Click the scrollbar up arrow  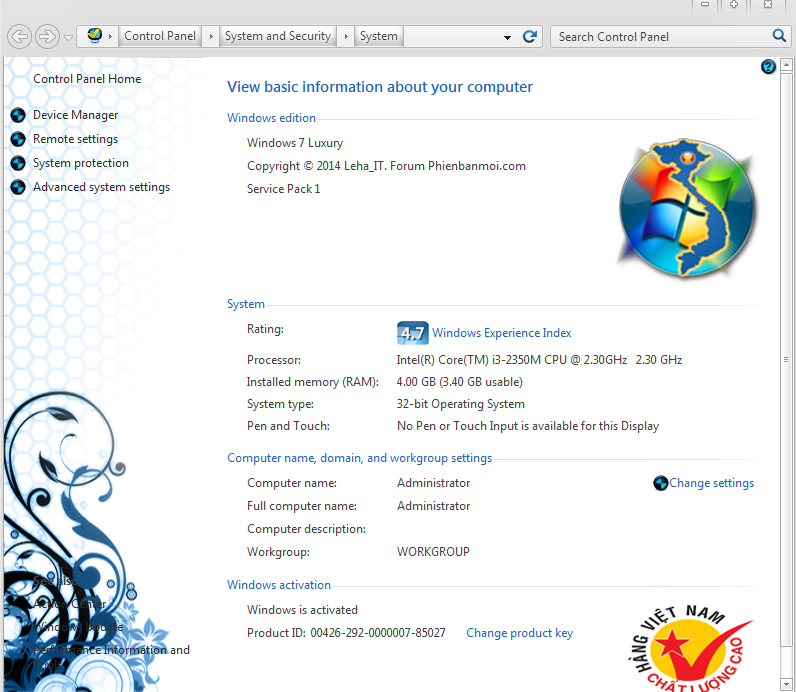click(x=786, y=65)
